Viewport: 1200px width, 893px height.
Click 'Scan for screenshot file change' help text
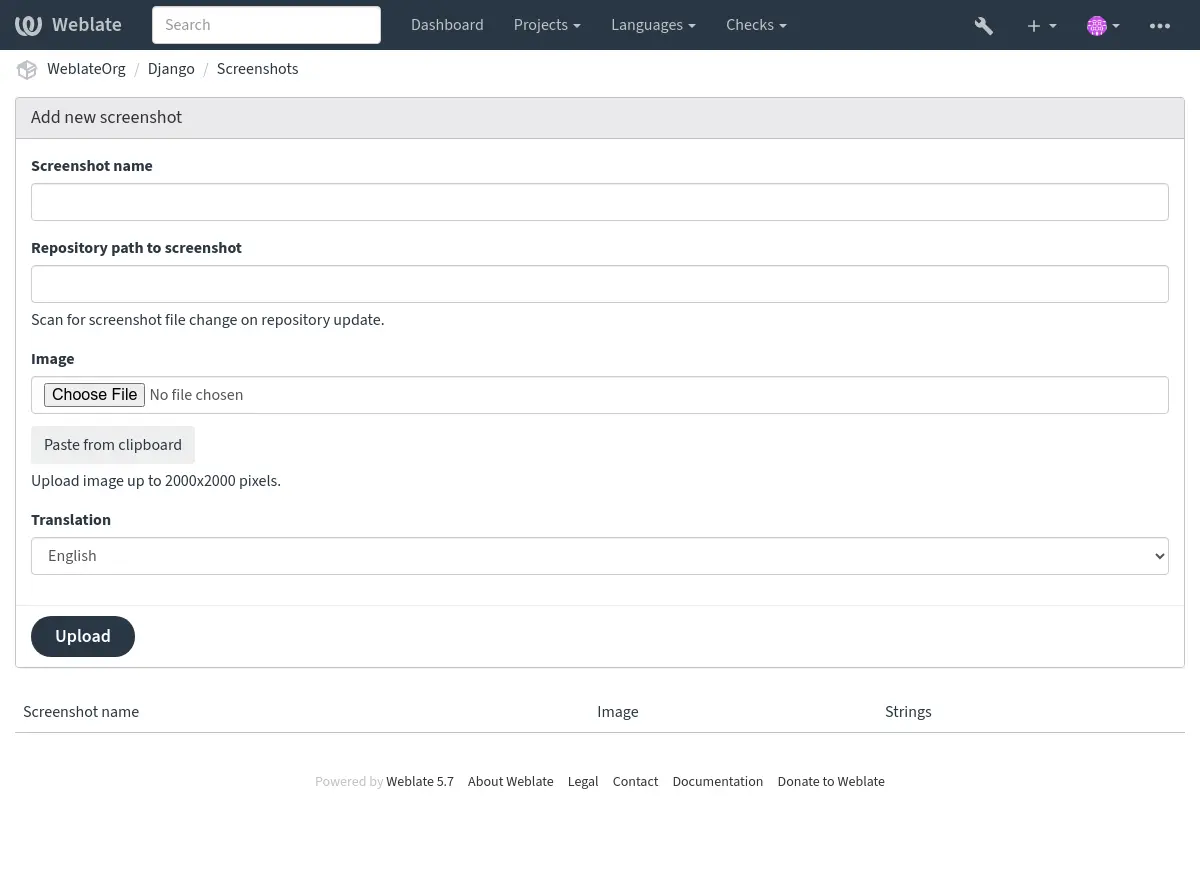[207, 320]
